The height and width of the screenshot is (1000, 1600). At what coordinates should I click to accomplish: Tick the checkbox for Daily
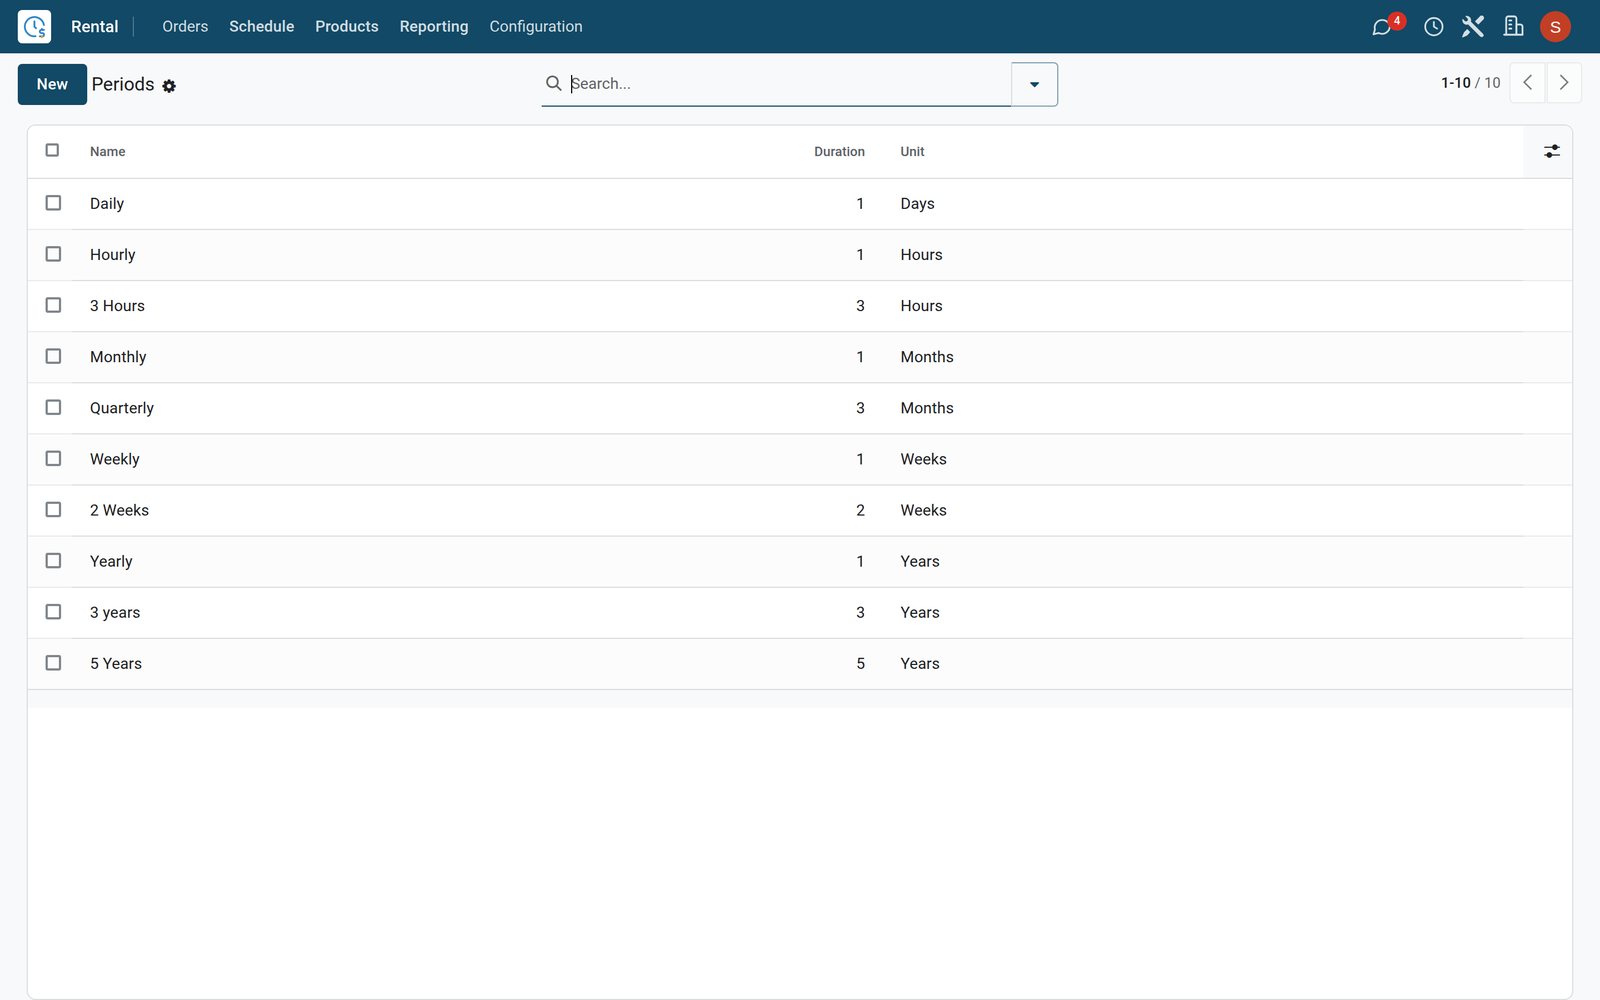[x=53, y=203]
